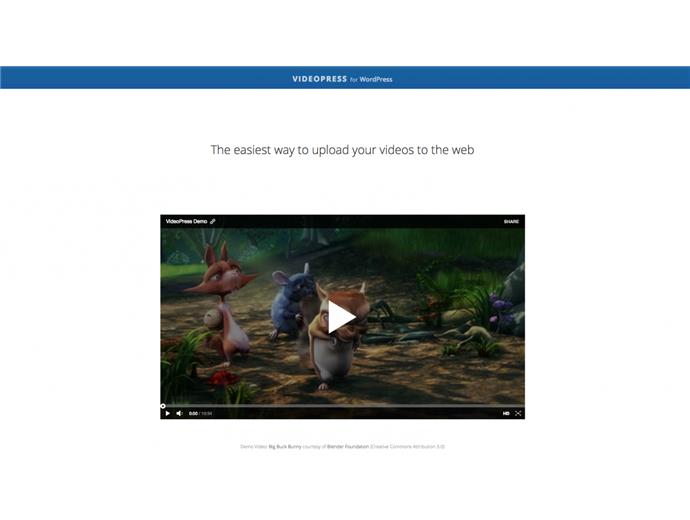Toggle HD quality in the player

506,414
